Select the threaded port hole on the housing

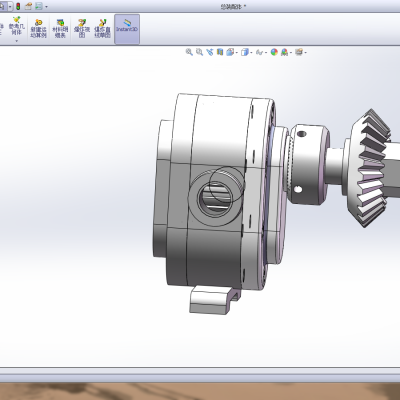point(215,199)
